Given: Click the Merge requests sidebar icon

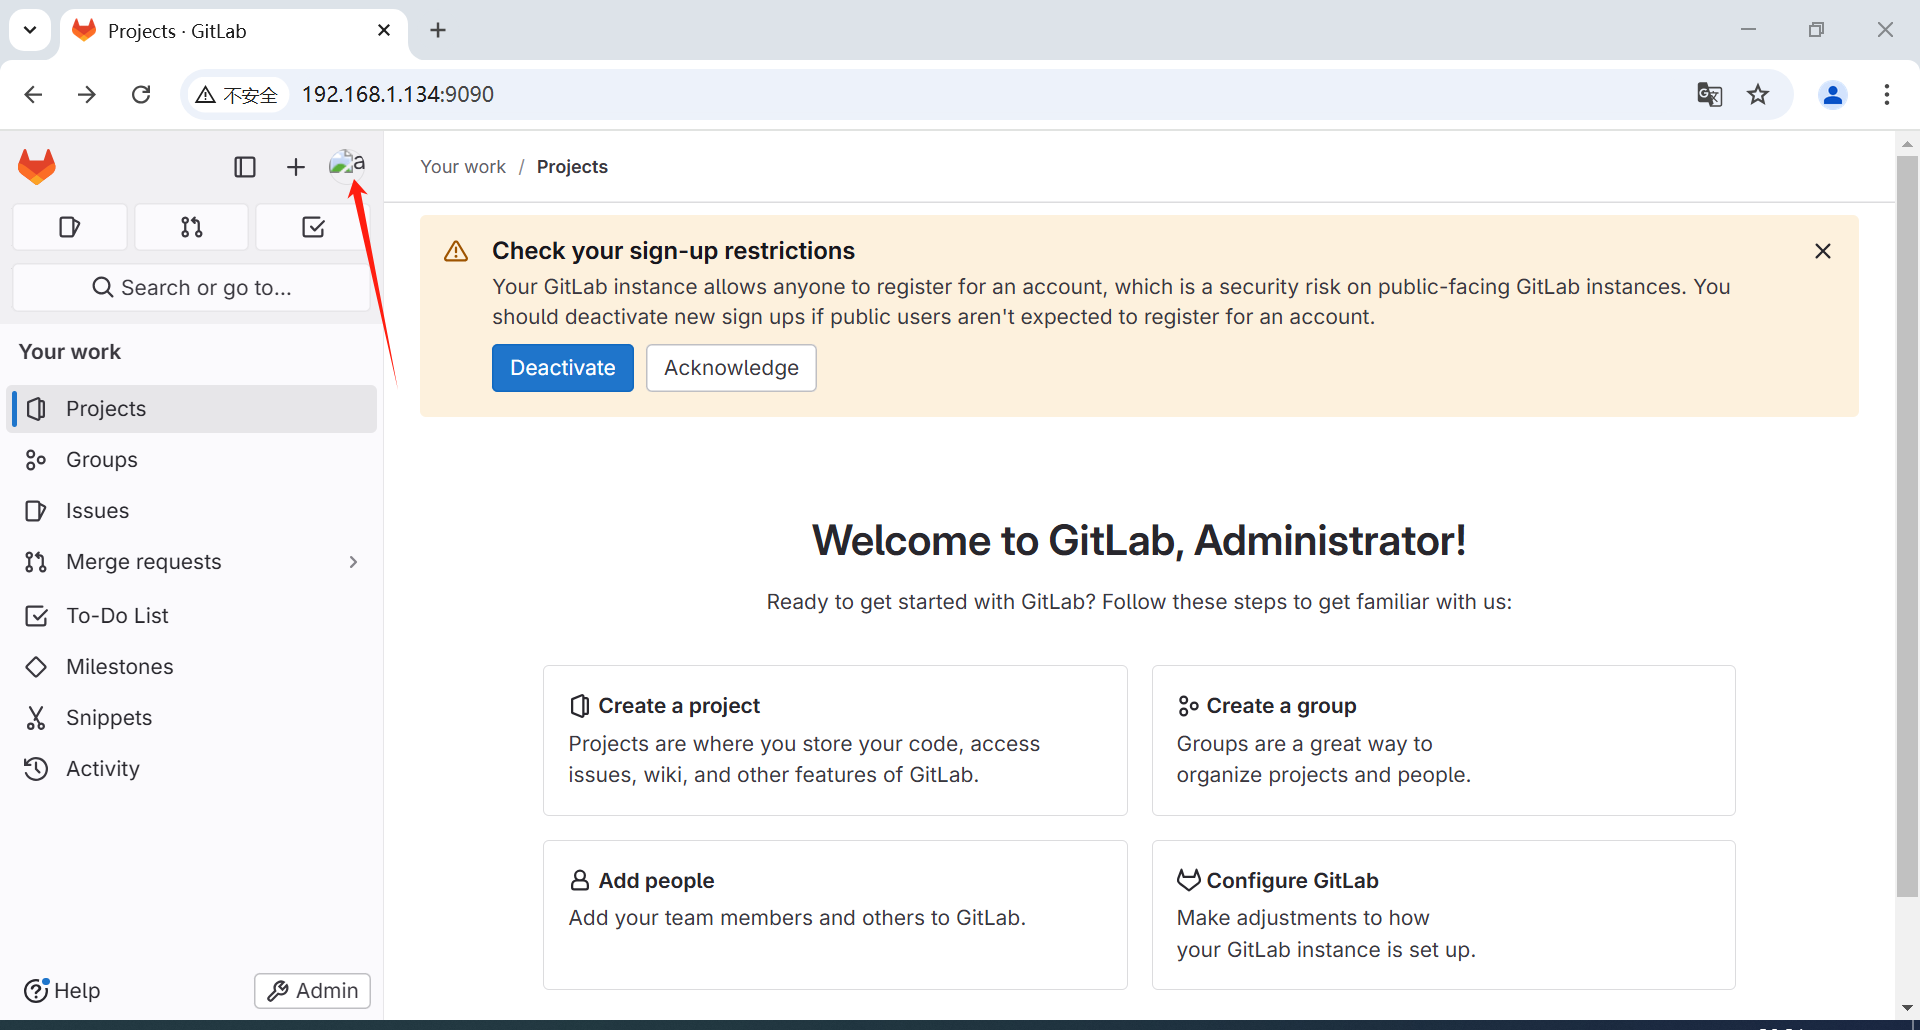Looking at the screenshot, I should point(36,562).
